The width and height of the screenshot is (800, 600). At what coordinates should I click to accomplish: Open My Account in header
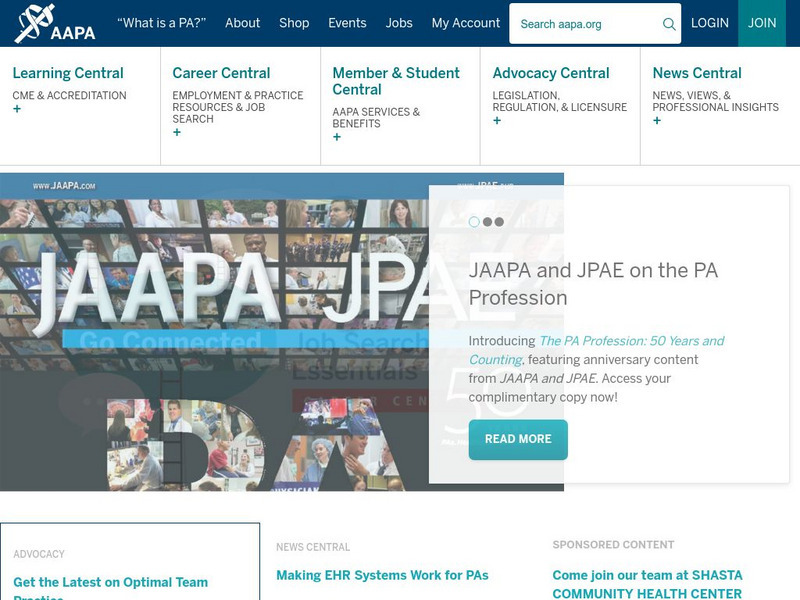point(466,23)
